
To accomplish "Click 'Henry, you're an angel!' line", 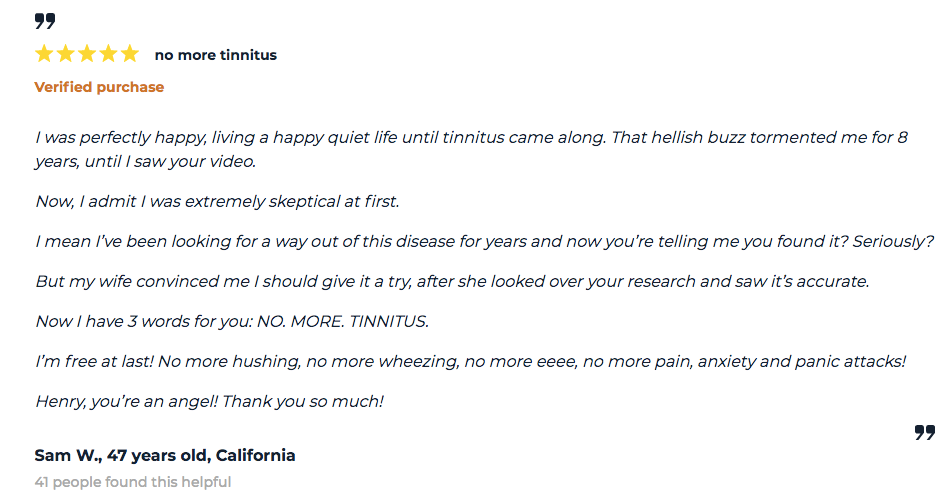I will [x=209, y=401].
